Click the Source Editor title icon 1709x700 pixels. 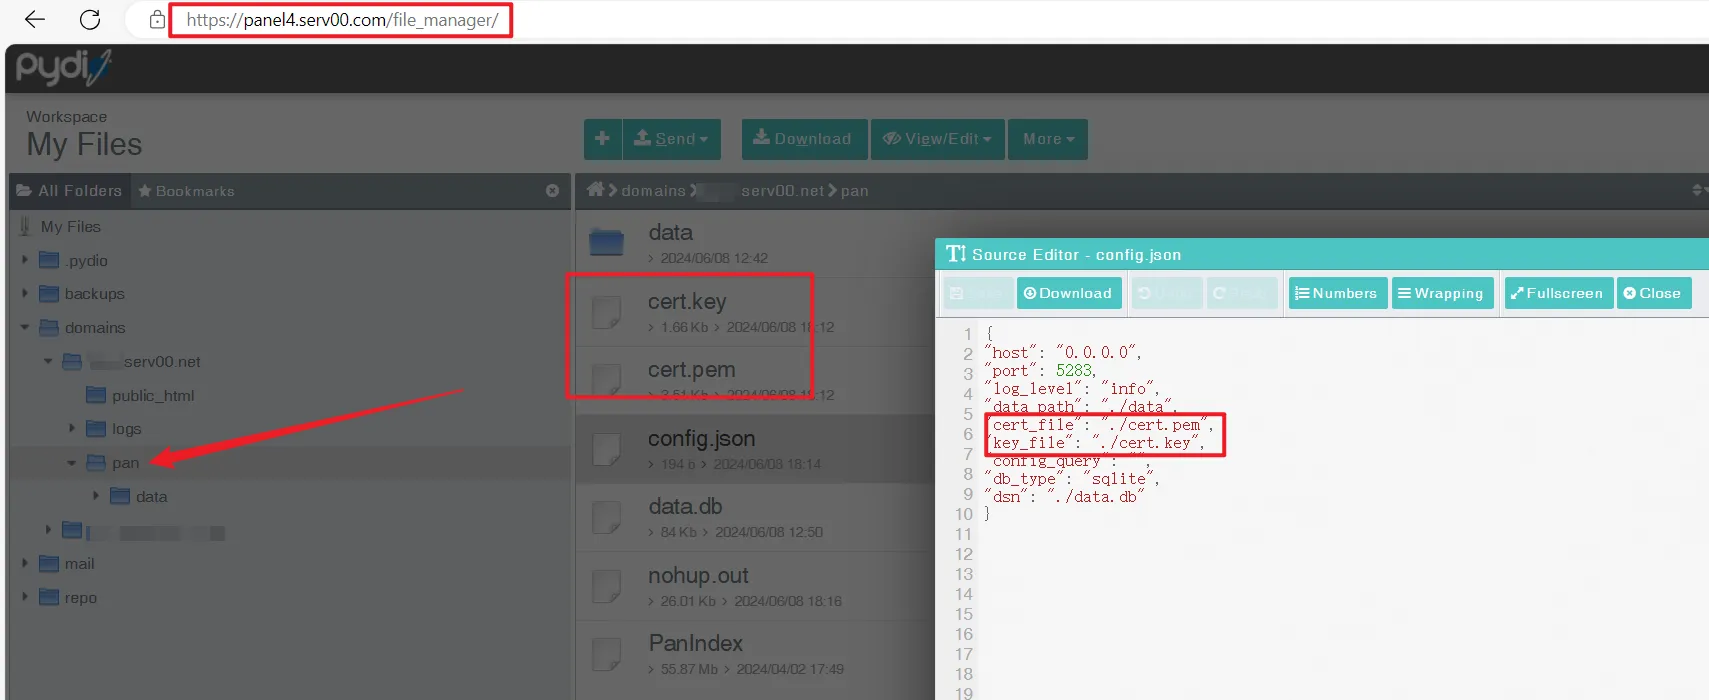point(956,254)
